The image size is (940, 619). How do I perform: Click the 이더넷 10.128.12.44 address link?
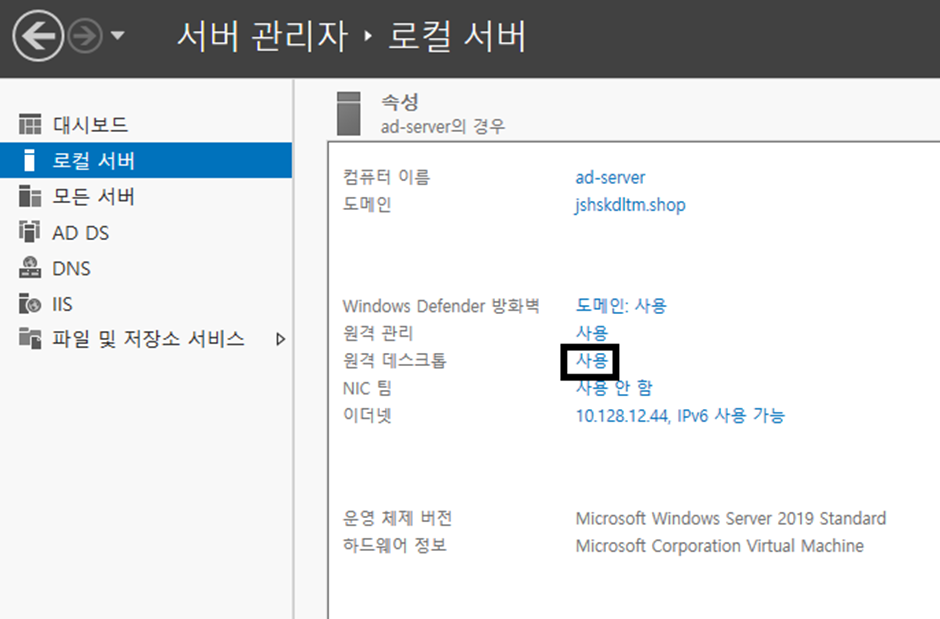[x=680, y=416]
